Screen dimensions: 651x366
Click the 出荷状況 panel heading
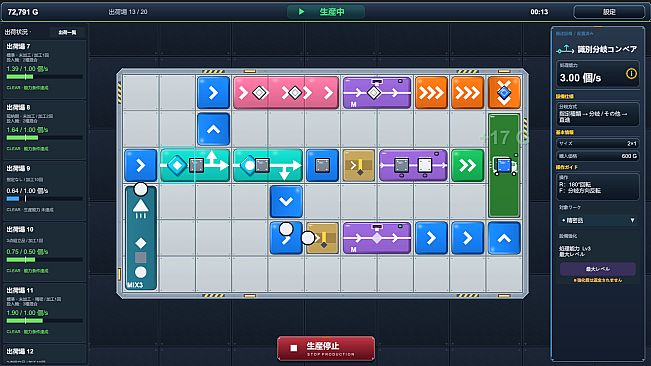tap(17, 32)
